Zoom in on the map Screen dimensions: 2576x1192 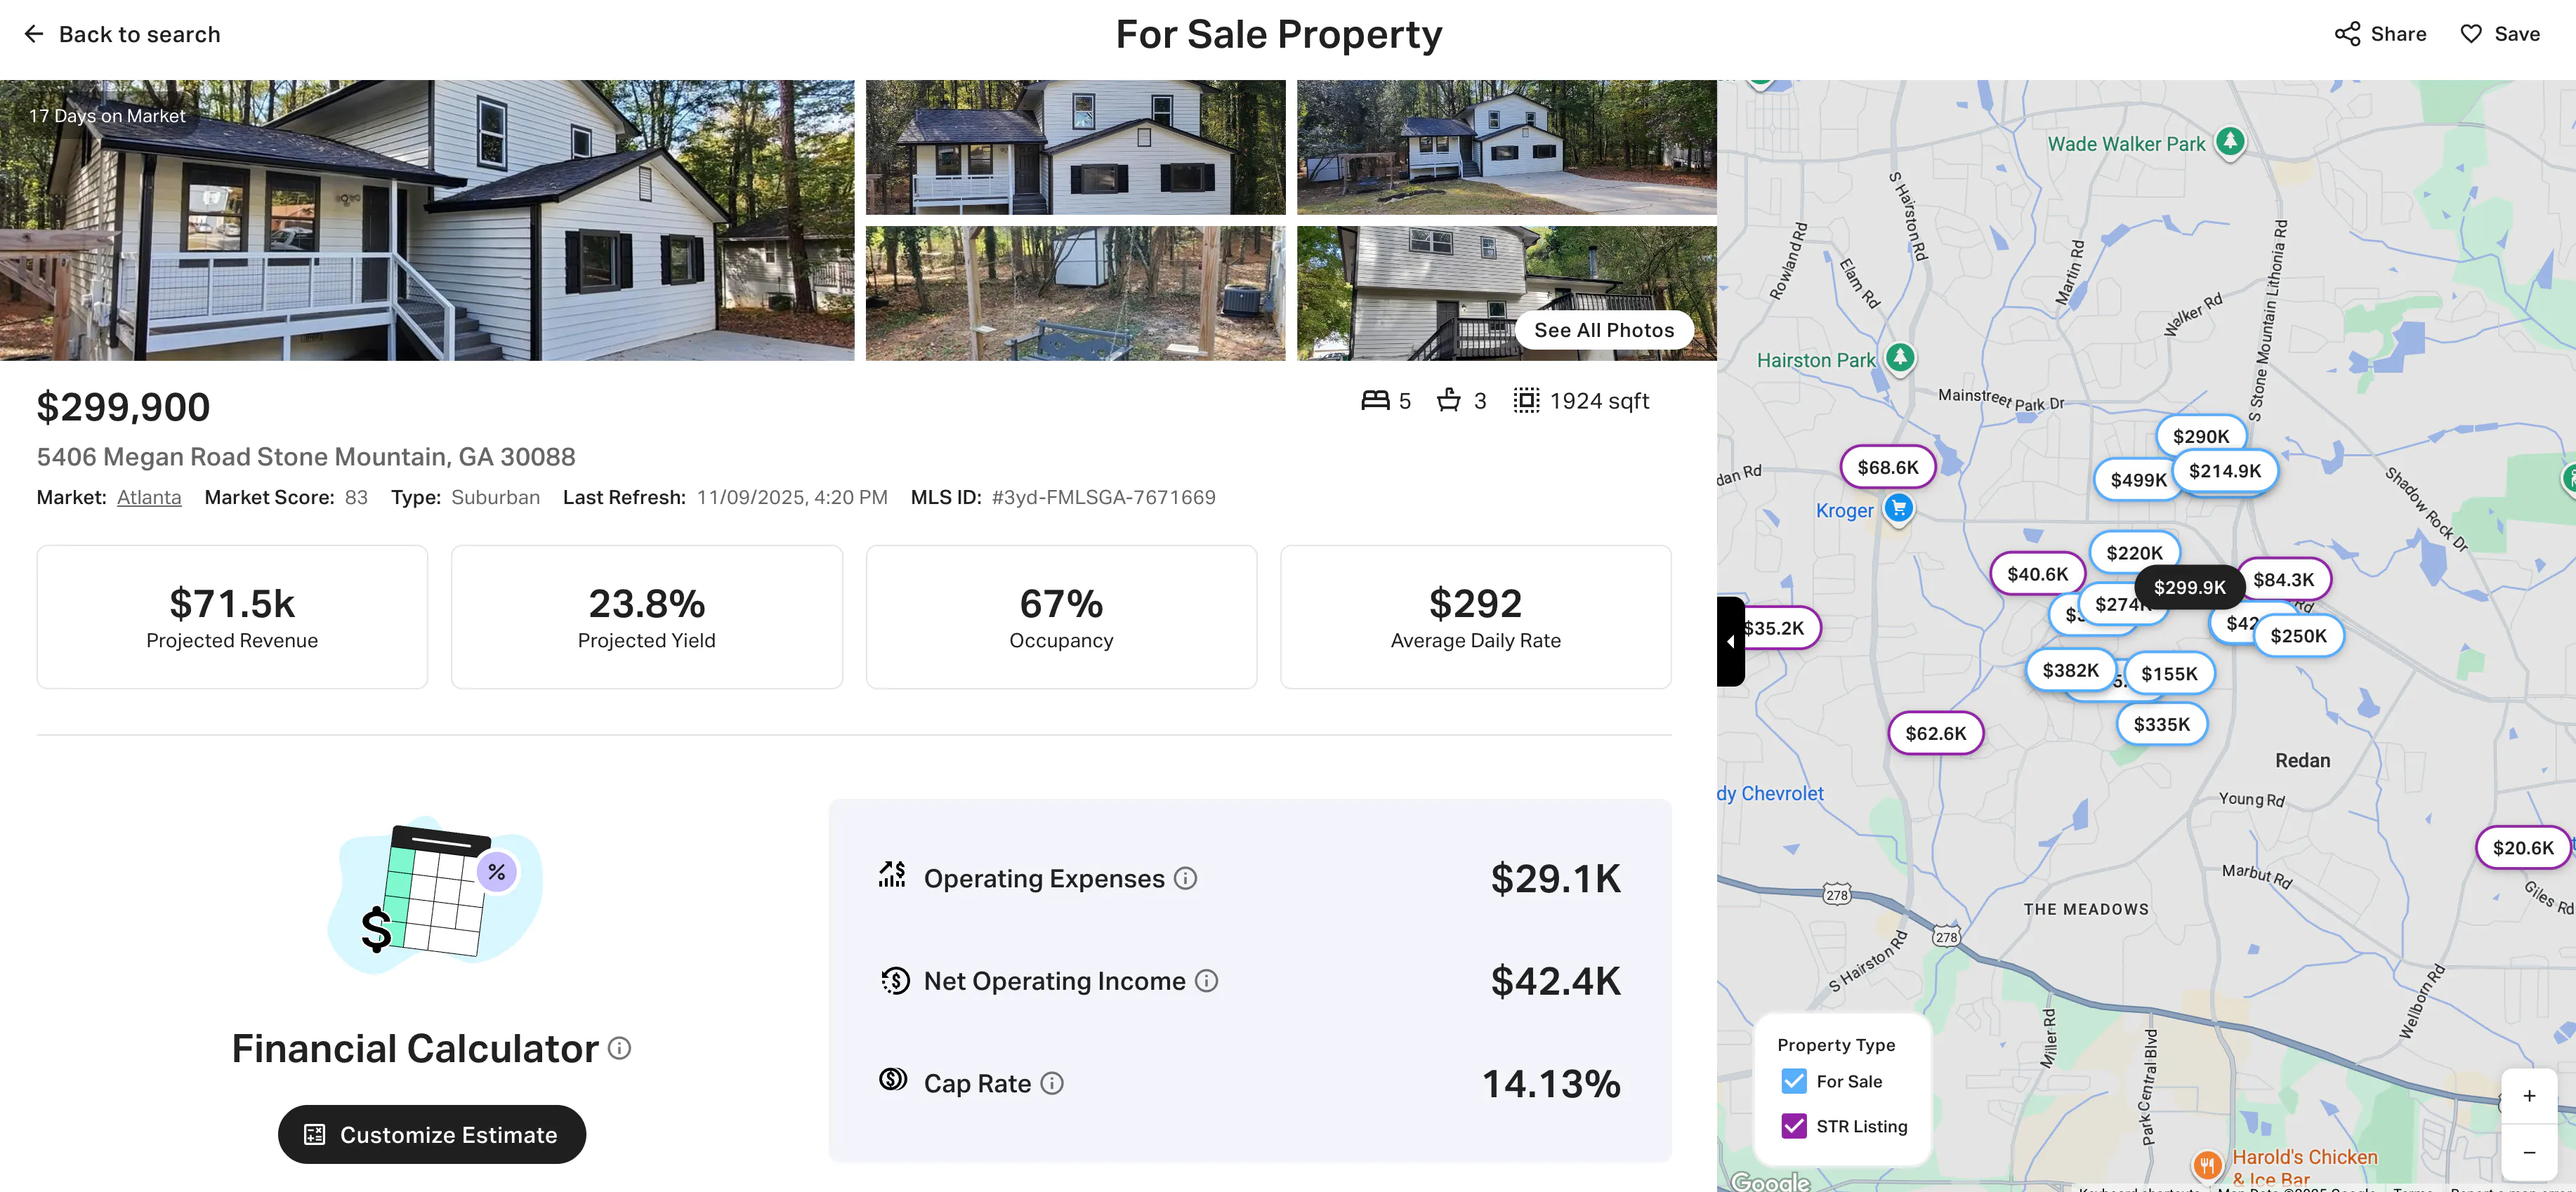click(x=2529, y=1096)
